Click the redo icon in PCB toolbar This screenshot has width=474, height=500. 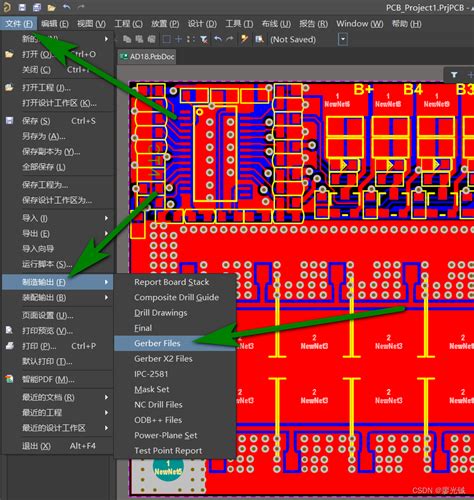pyautogui.click(x=230, y=39)
